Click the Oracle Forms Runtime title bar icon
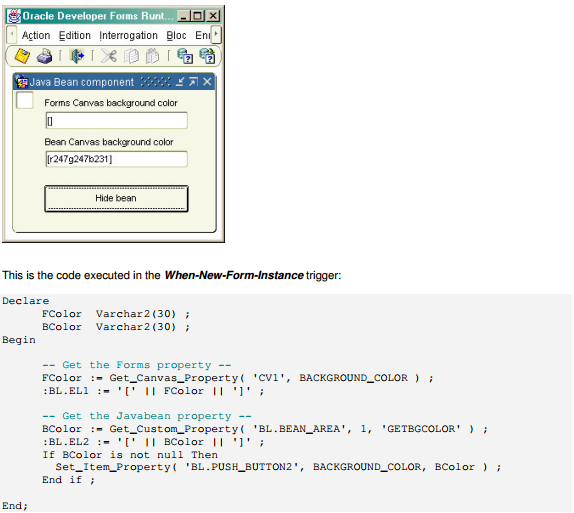The height and width of the screenshot is (513, 574). (14, 16)
